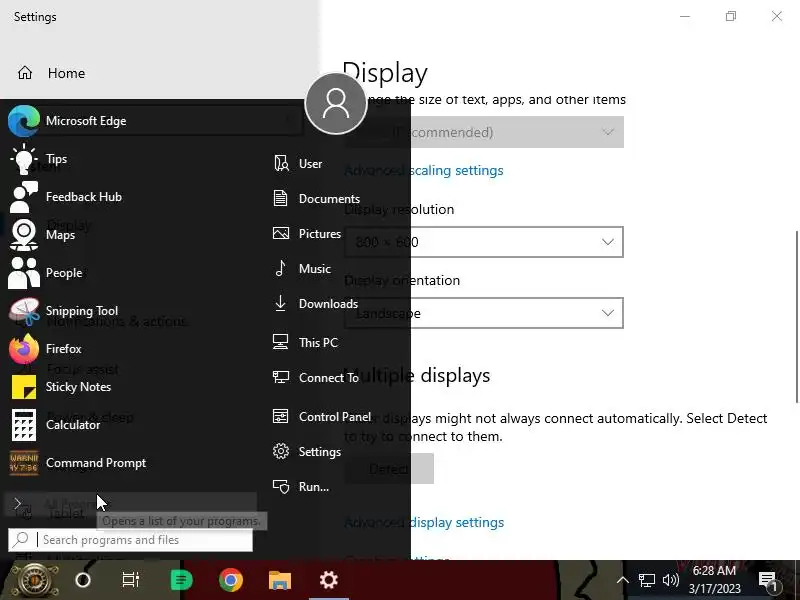This screenshot has height=600, width=800.
Task: Open Advanced display settings link
Action: (424, 522)
